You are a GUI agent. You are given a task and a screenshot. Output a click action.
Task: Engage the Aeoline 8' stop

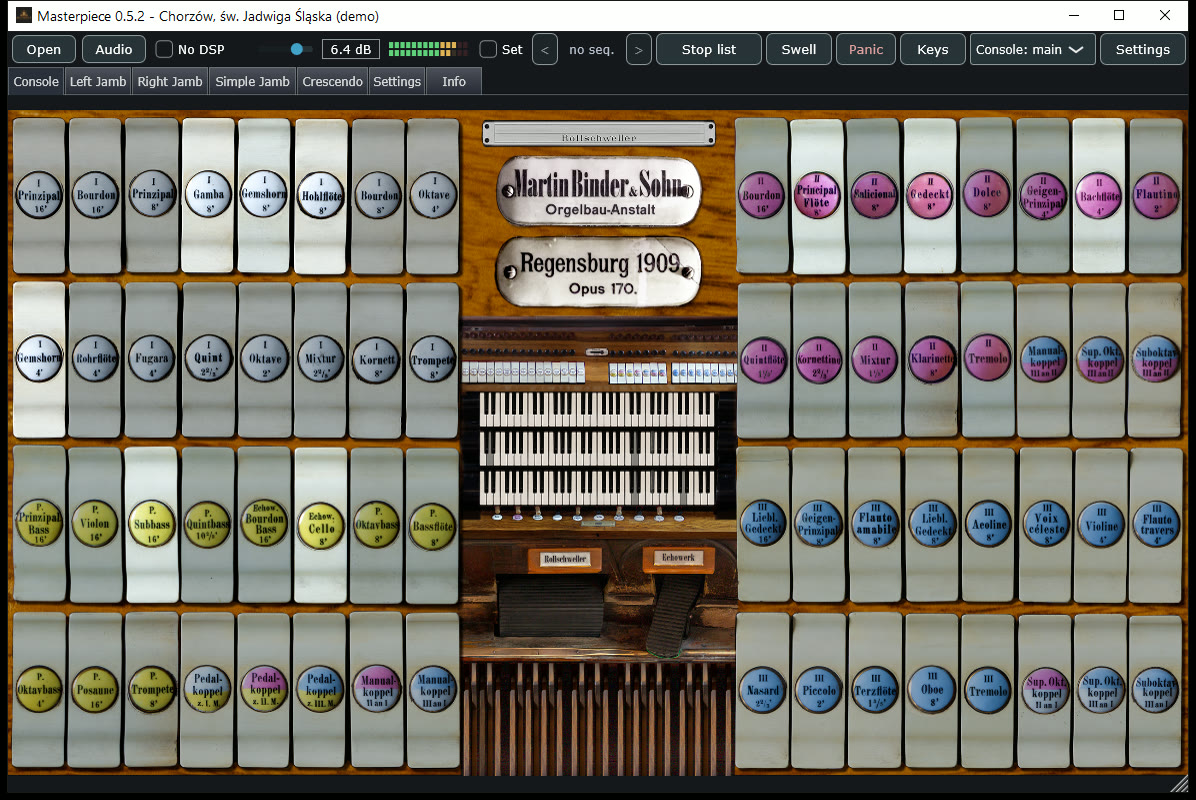(x=989, y=524)
